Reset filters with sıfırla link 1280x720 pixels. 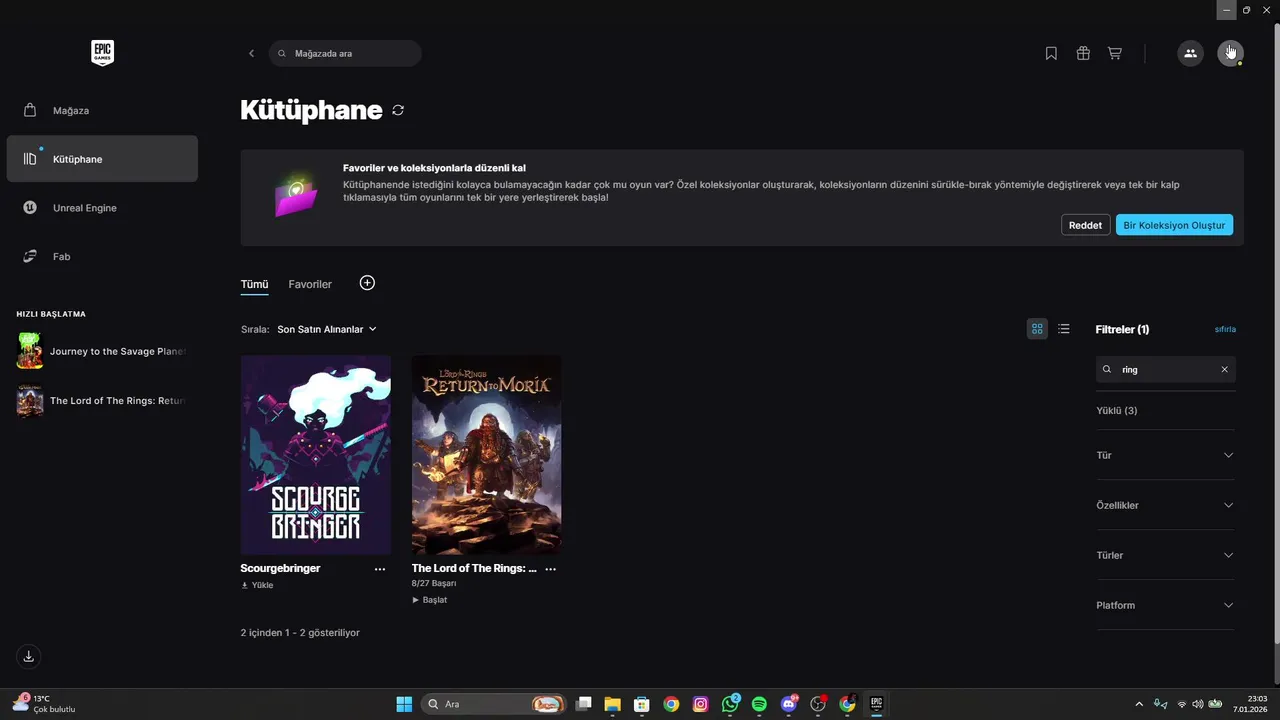[1225, 329]
